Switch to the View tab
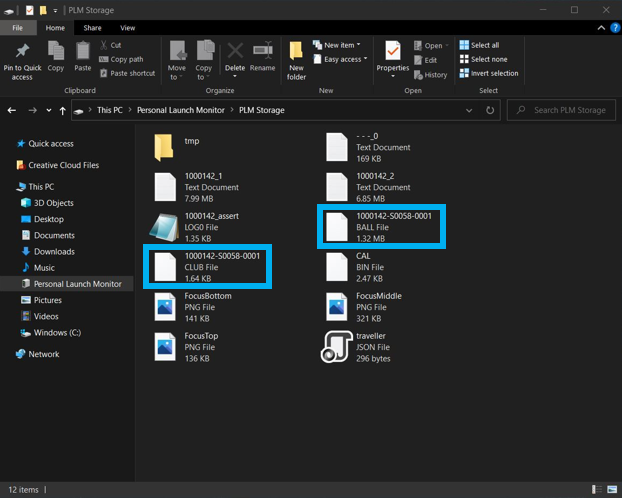 point(128,28)
